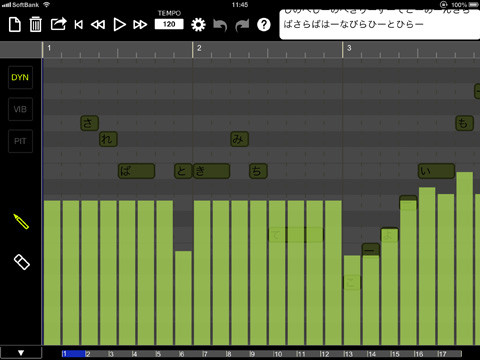Start playback with the play button
Screen dimensions: 480x360
119,25
